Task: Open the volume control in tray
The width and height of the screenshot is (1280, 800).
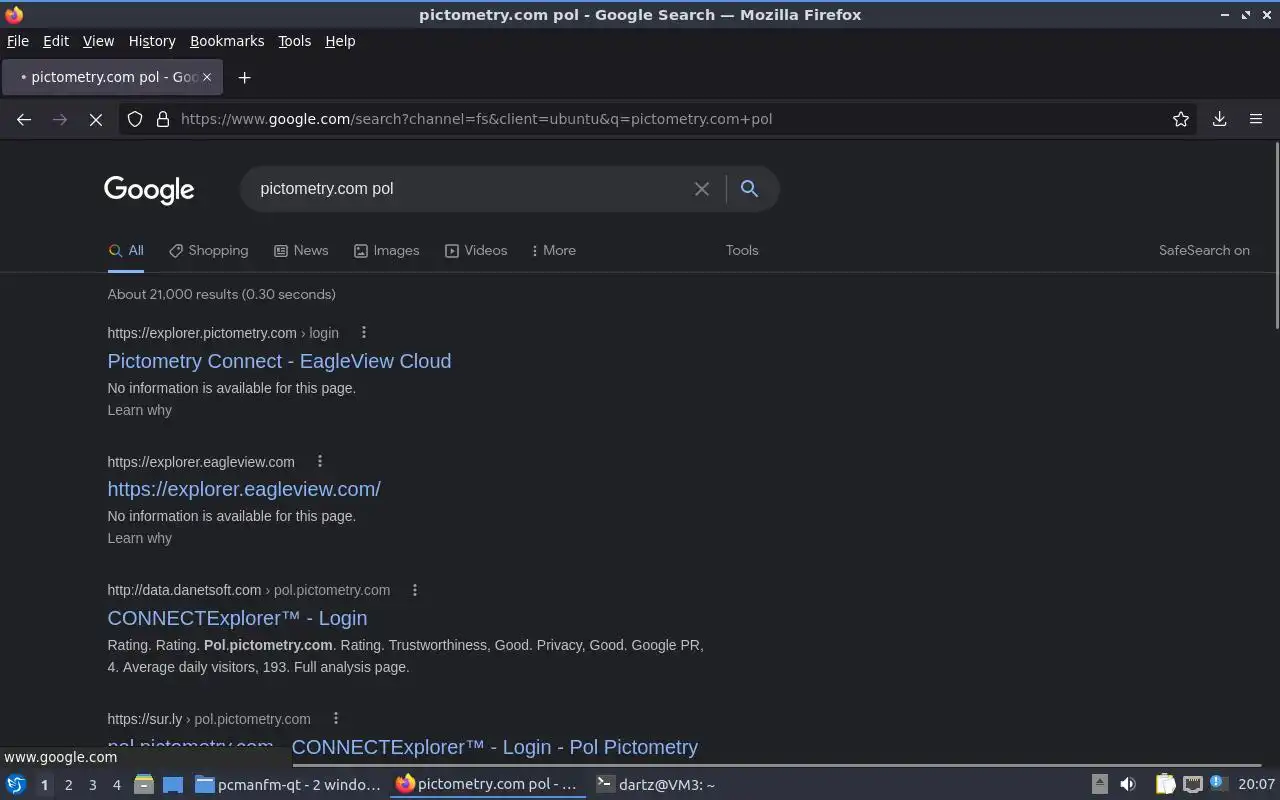Action: tap(1127, 784)
